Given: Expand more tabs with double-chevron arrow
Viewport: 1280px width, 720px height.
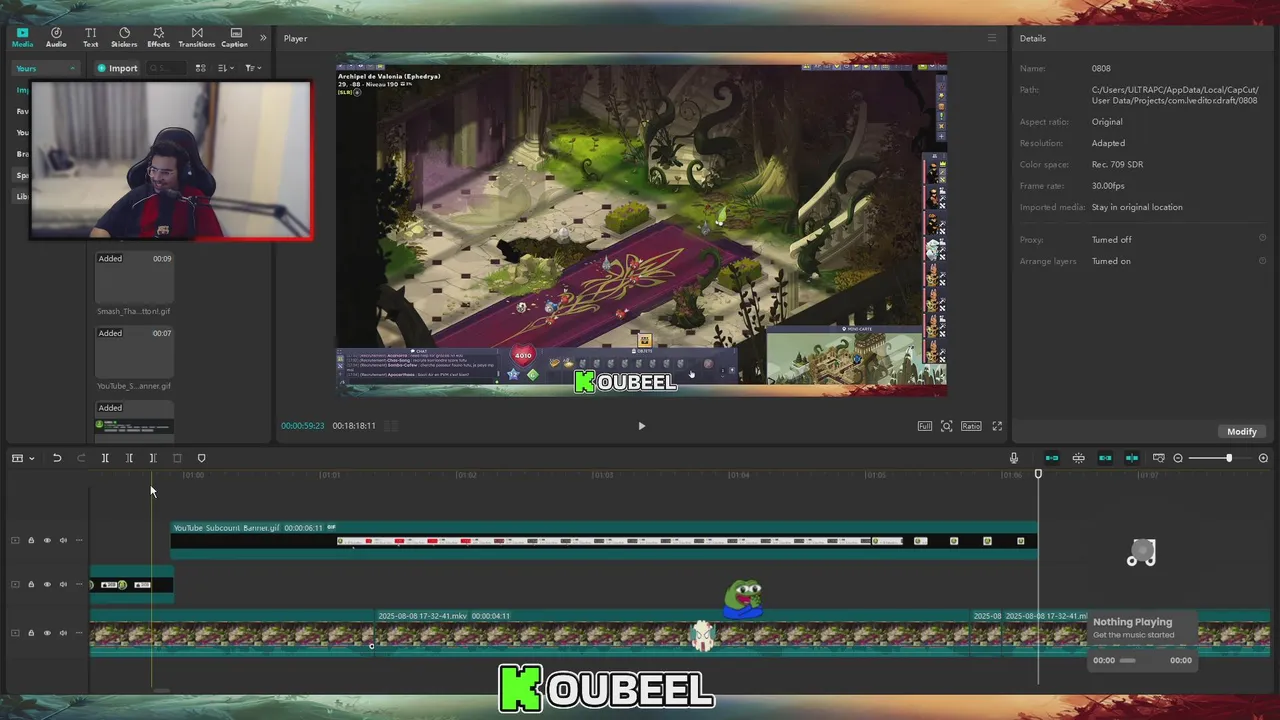Looking at the screenshot, I should pos(263,38).
